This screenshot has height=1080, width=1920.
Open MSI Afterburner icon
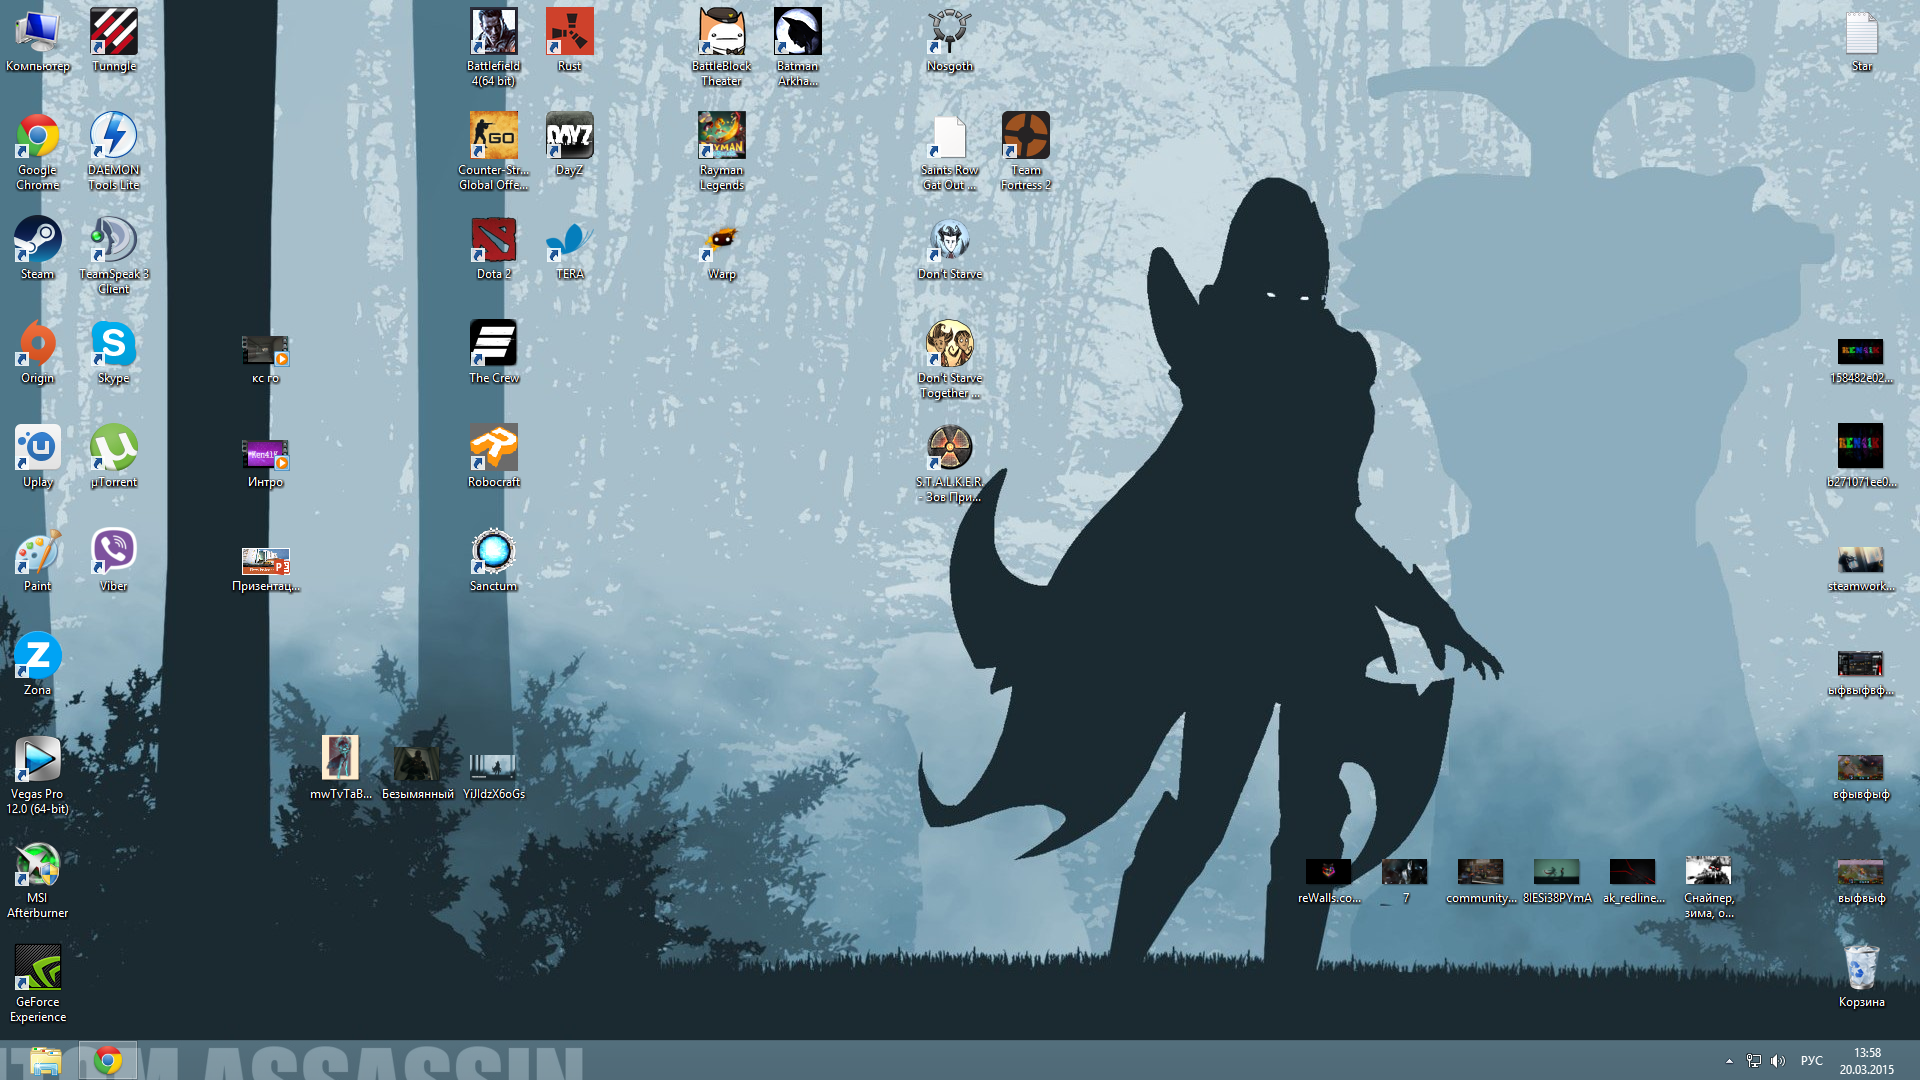pos(38,879)
